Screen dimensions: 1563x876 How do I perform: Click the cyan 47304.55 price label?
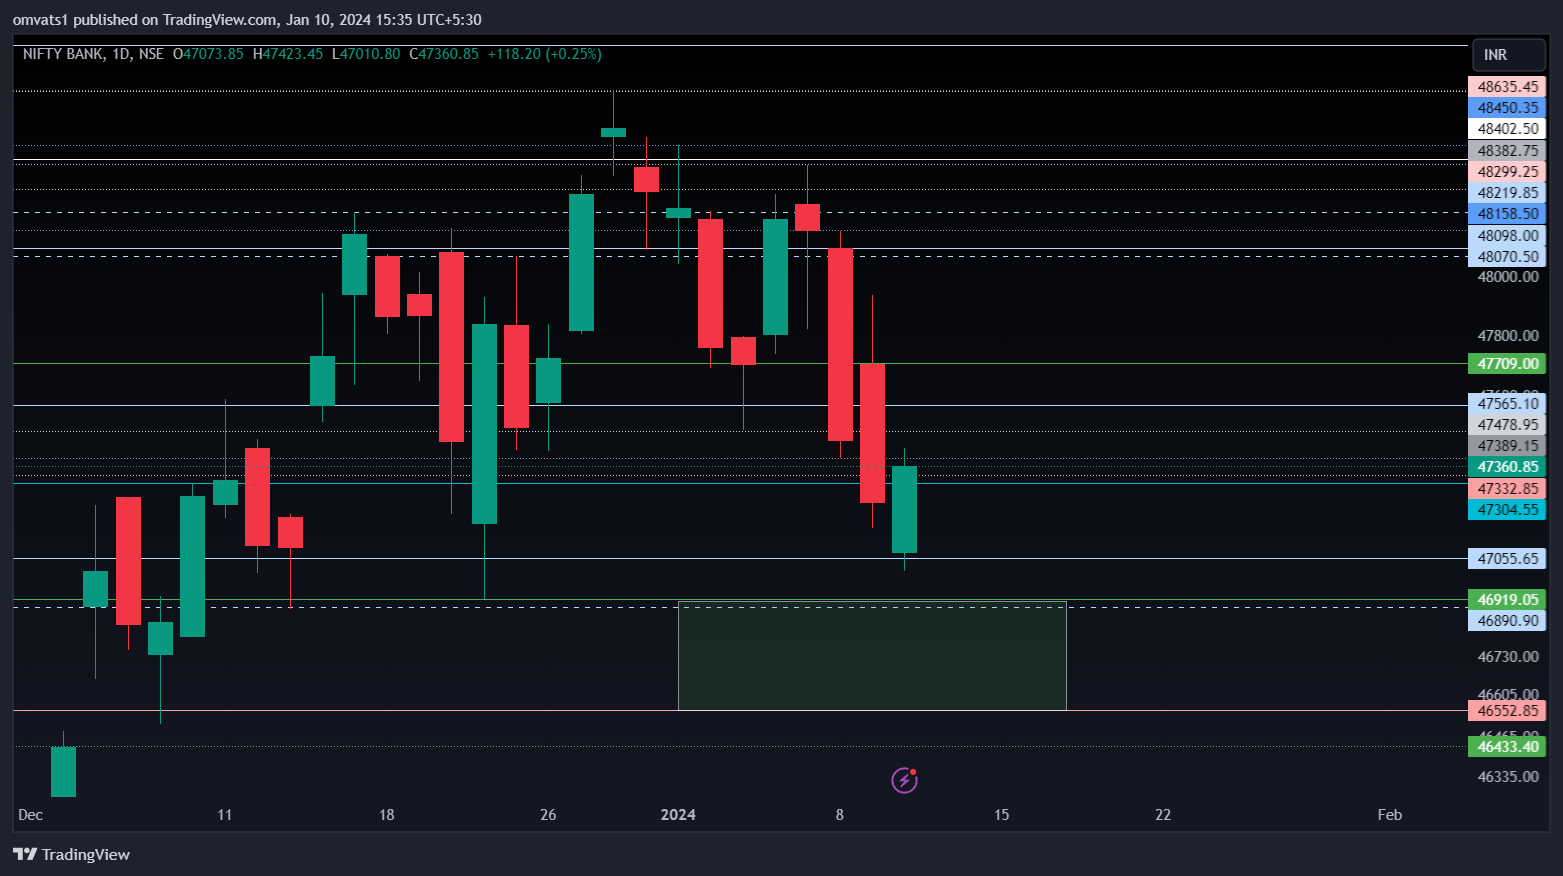pyautogui.click(x=1507, y=510)
